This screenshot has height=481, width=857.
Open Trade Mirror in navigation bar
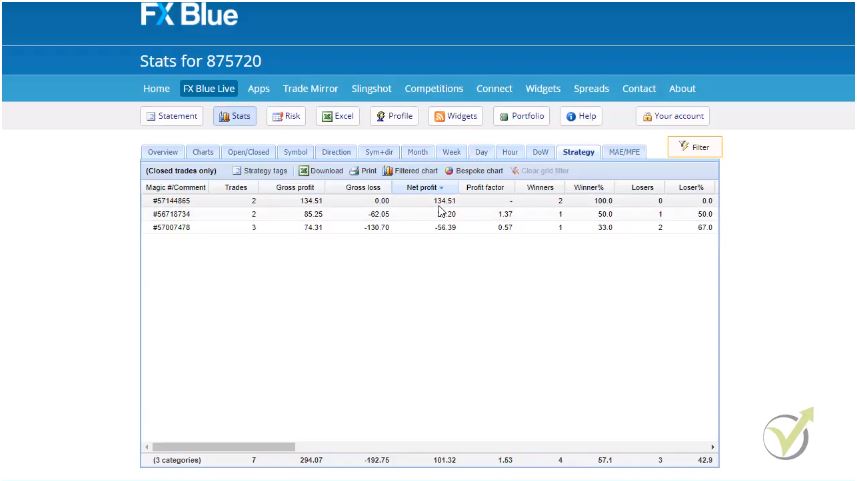[310, 88]
